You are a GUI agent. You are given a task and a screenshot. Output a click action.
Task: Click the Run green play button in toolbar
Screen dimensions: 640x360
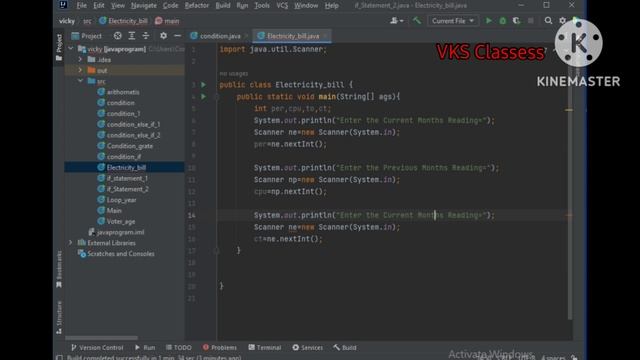[489, 21]
